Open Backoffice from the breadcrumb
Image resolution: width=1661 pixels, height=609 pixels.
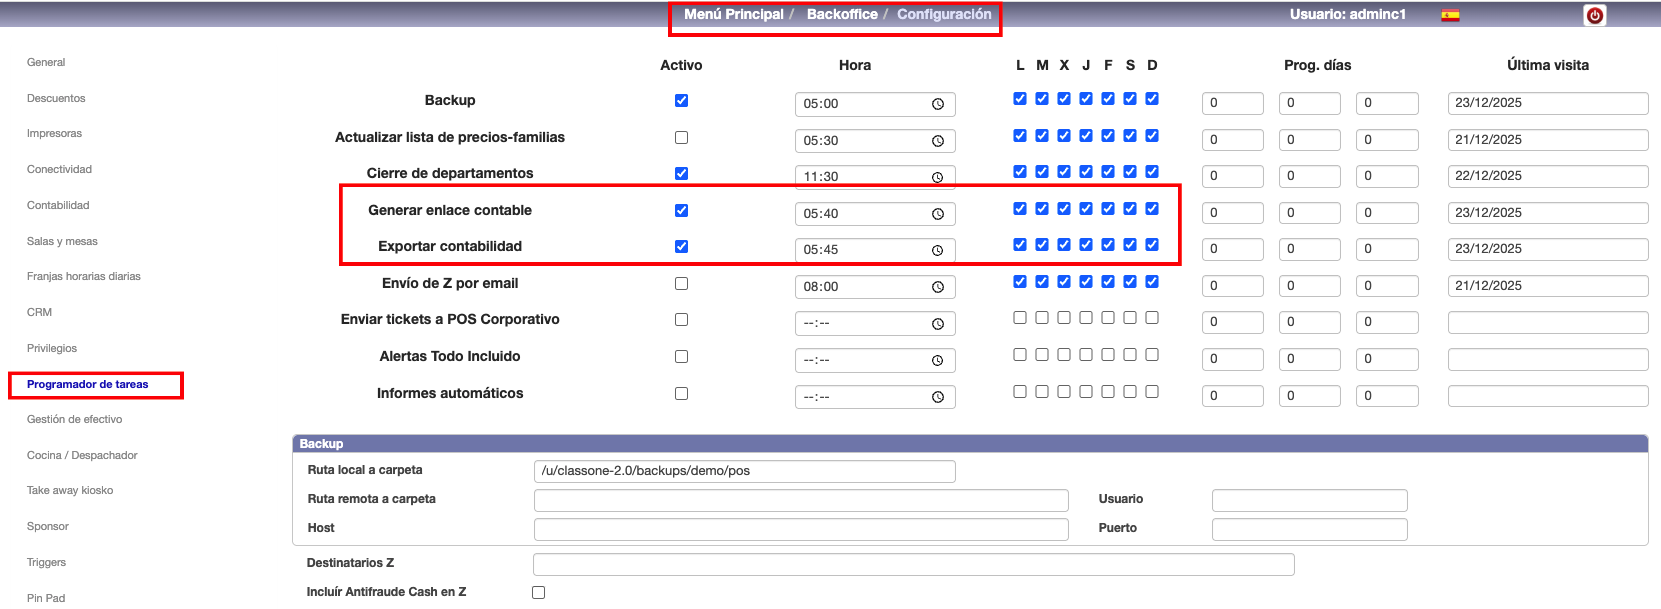(x=842, y=14)
